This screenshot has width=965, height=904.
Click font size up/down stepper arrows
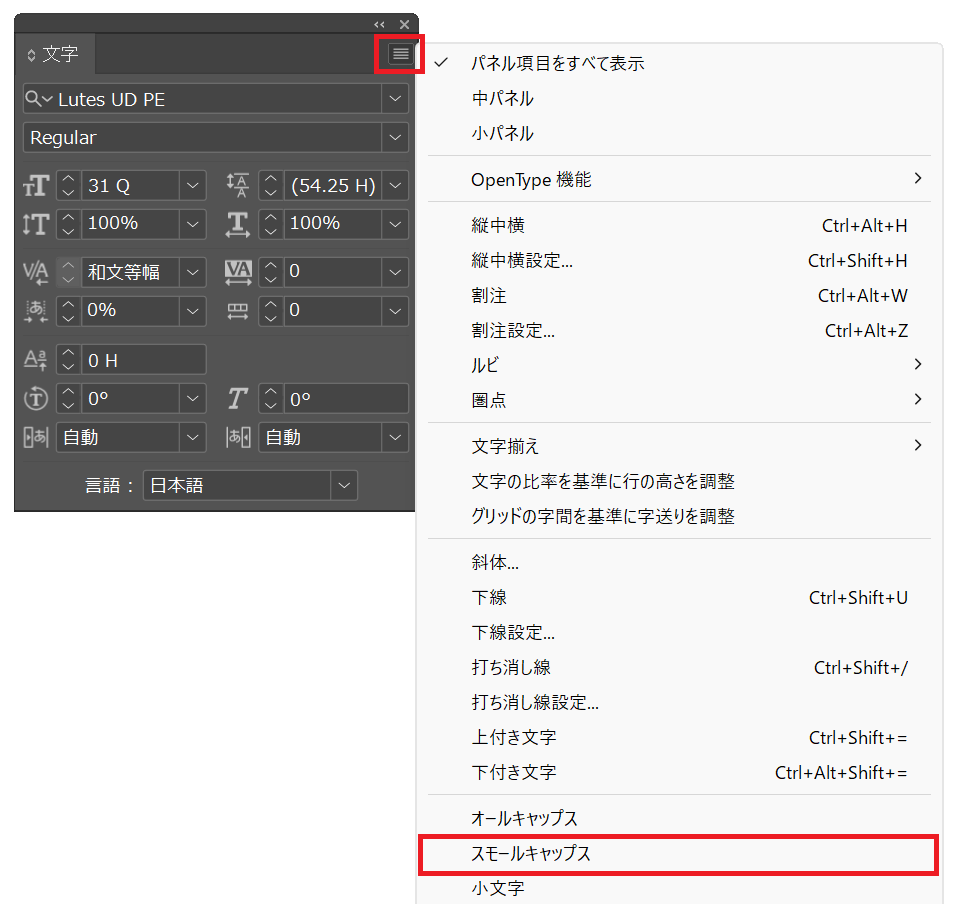click(68, 186)
